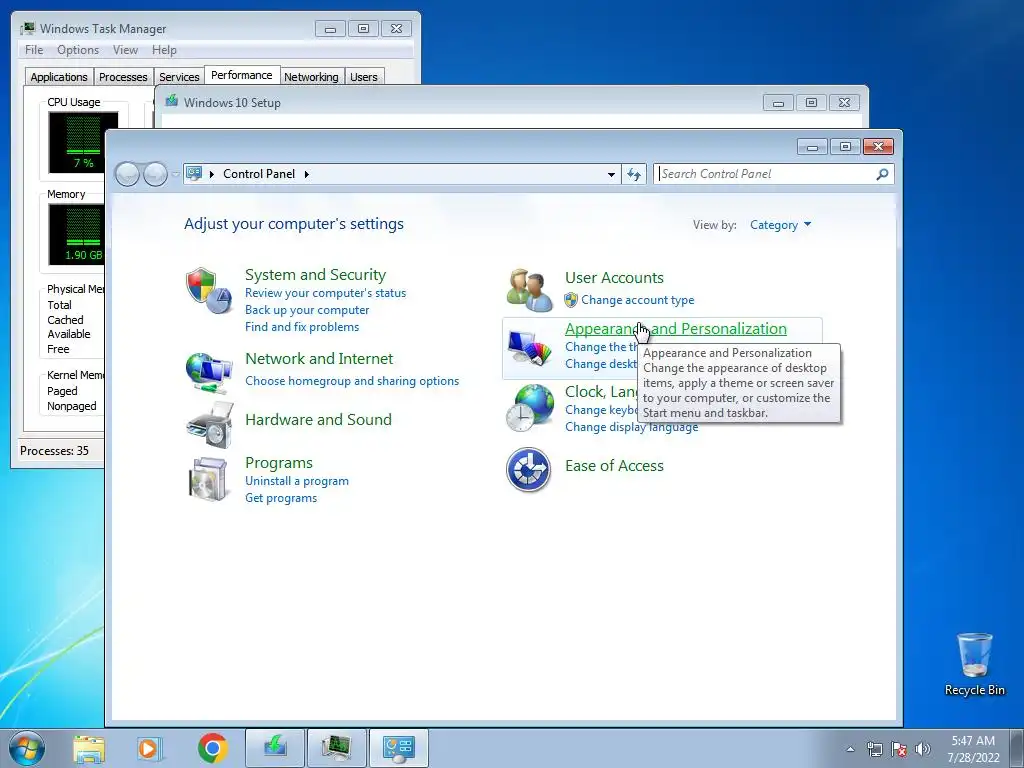
Task: Click the network tray icon
Action: tap(874, 749)
